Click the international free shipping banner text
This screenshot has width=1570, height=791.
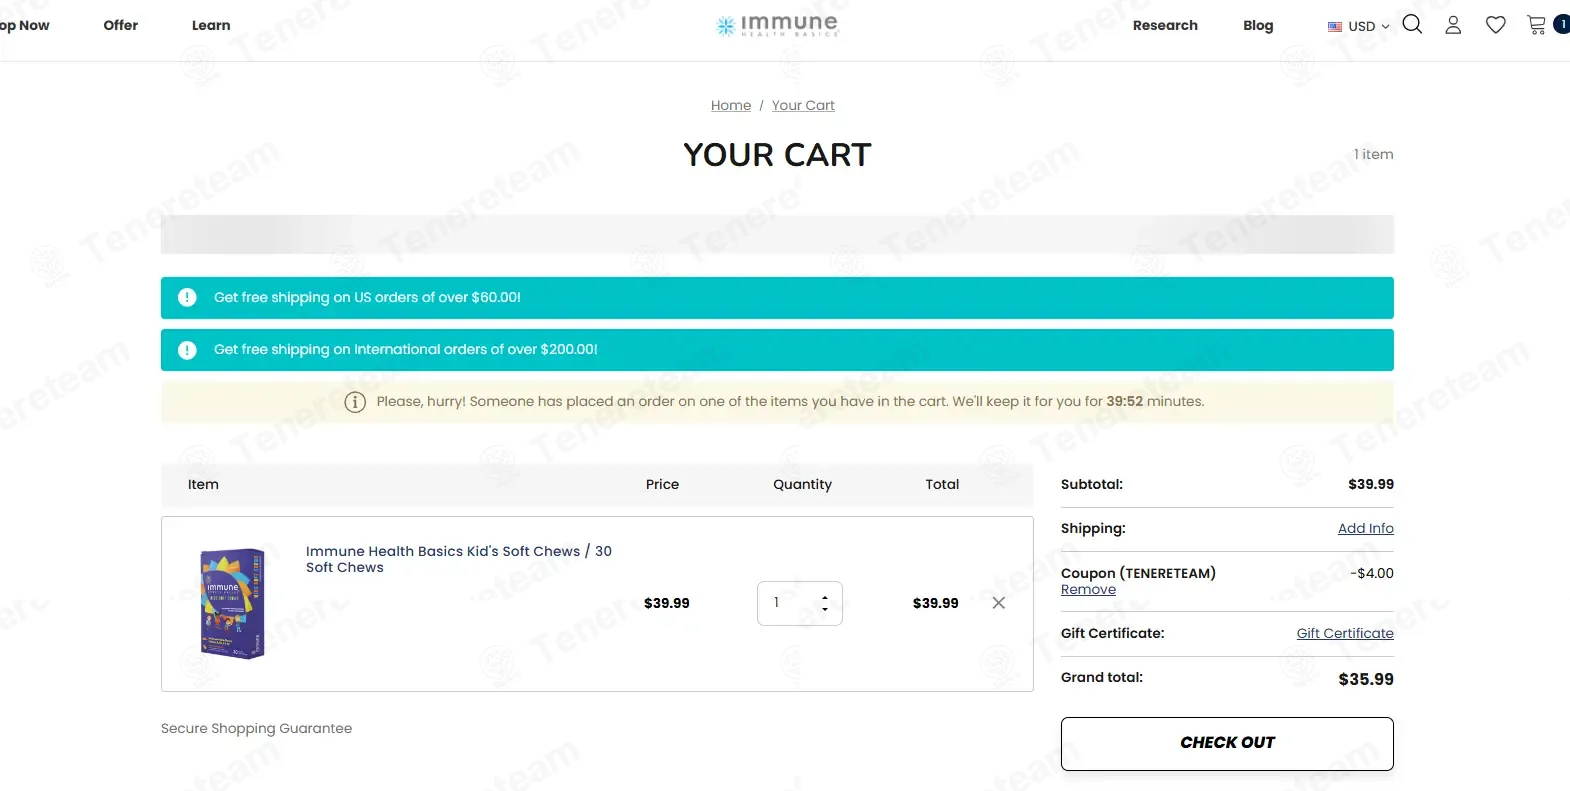[406, 350]
